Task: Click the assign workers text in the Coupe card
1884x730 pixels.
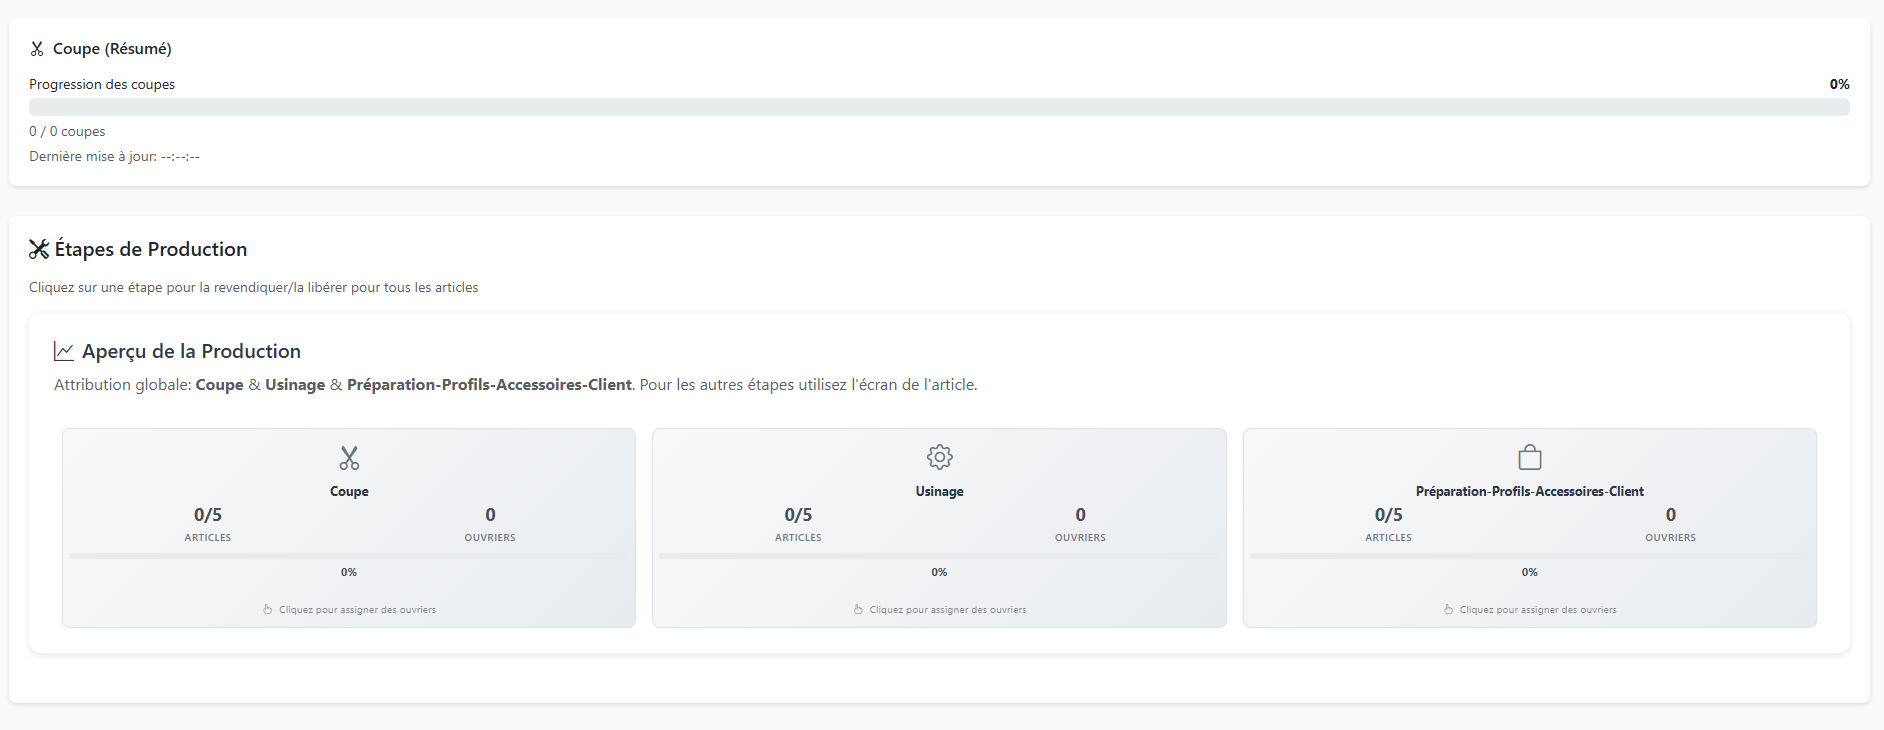Action: point(357,610)
